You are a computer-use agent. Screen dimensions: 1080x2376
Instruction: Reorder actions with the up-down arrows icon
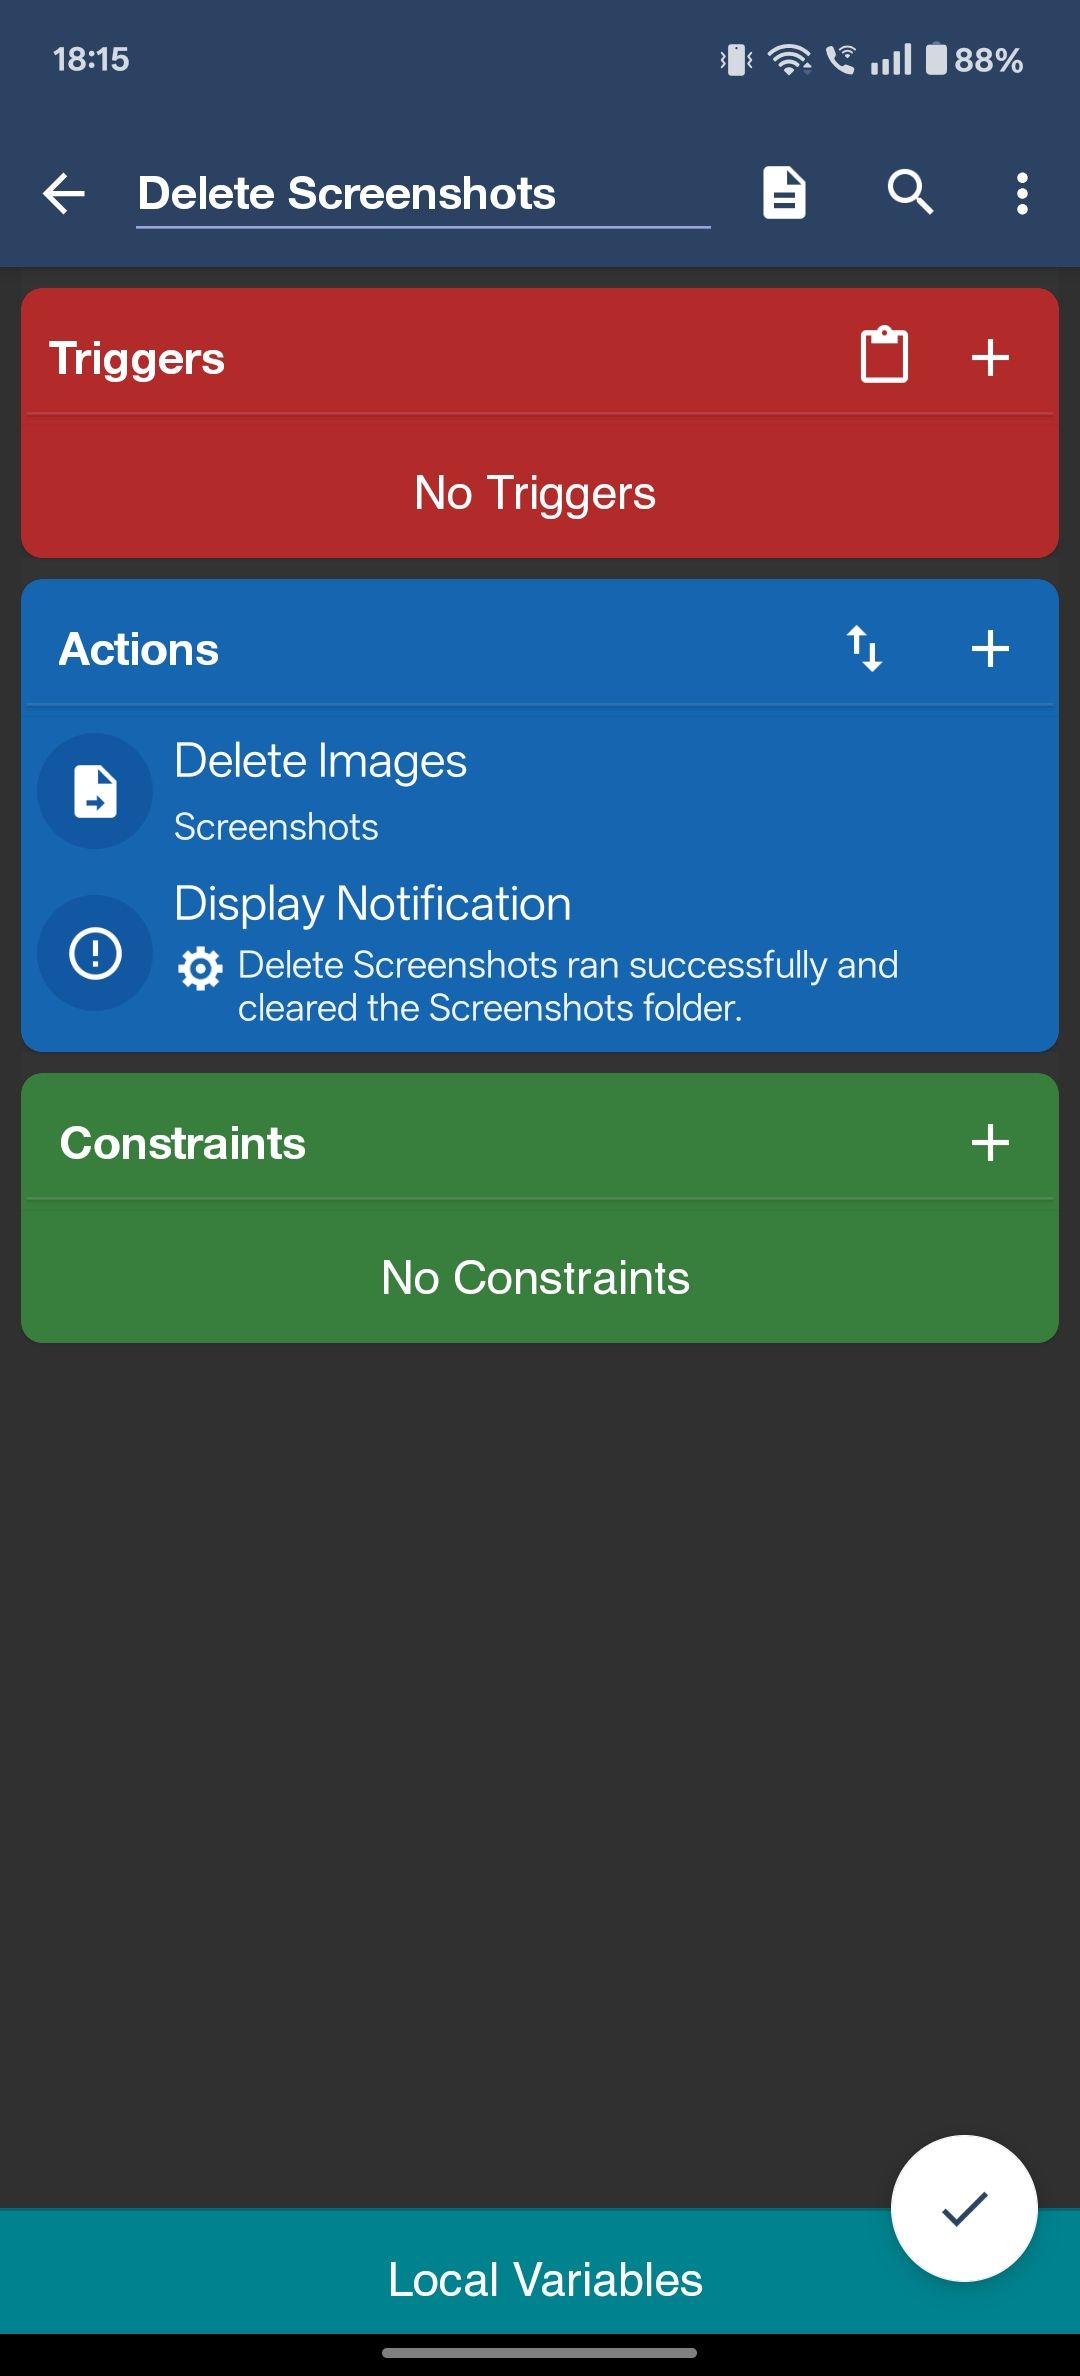(864, 649)
